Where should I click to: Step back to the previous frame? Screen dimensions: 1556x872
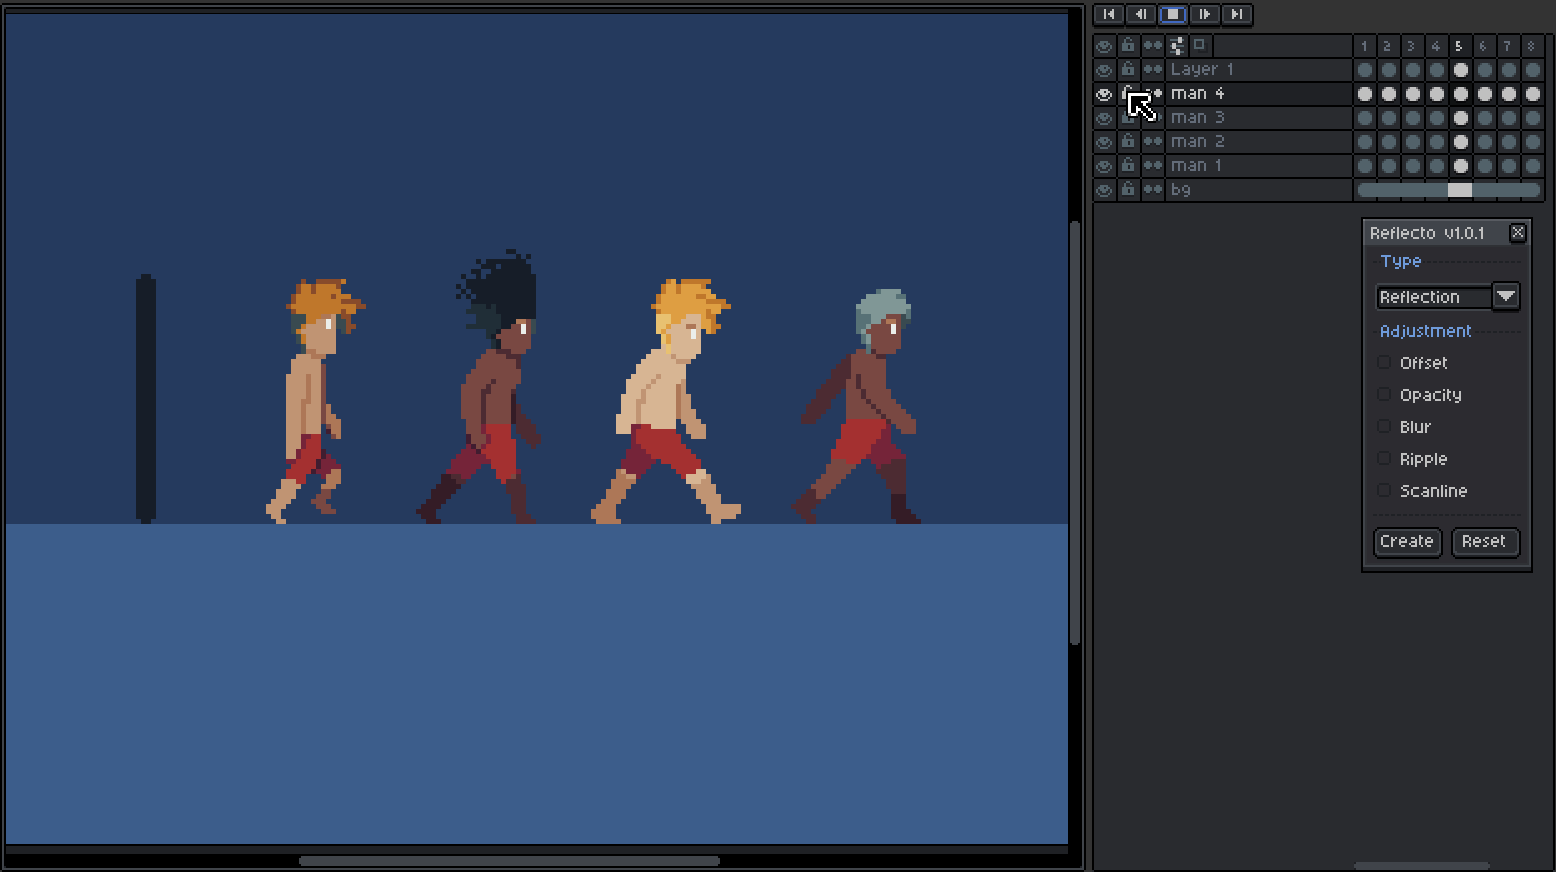(1141, 14)
